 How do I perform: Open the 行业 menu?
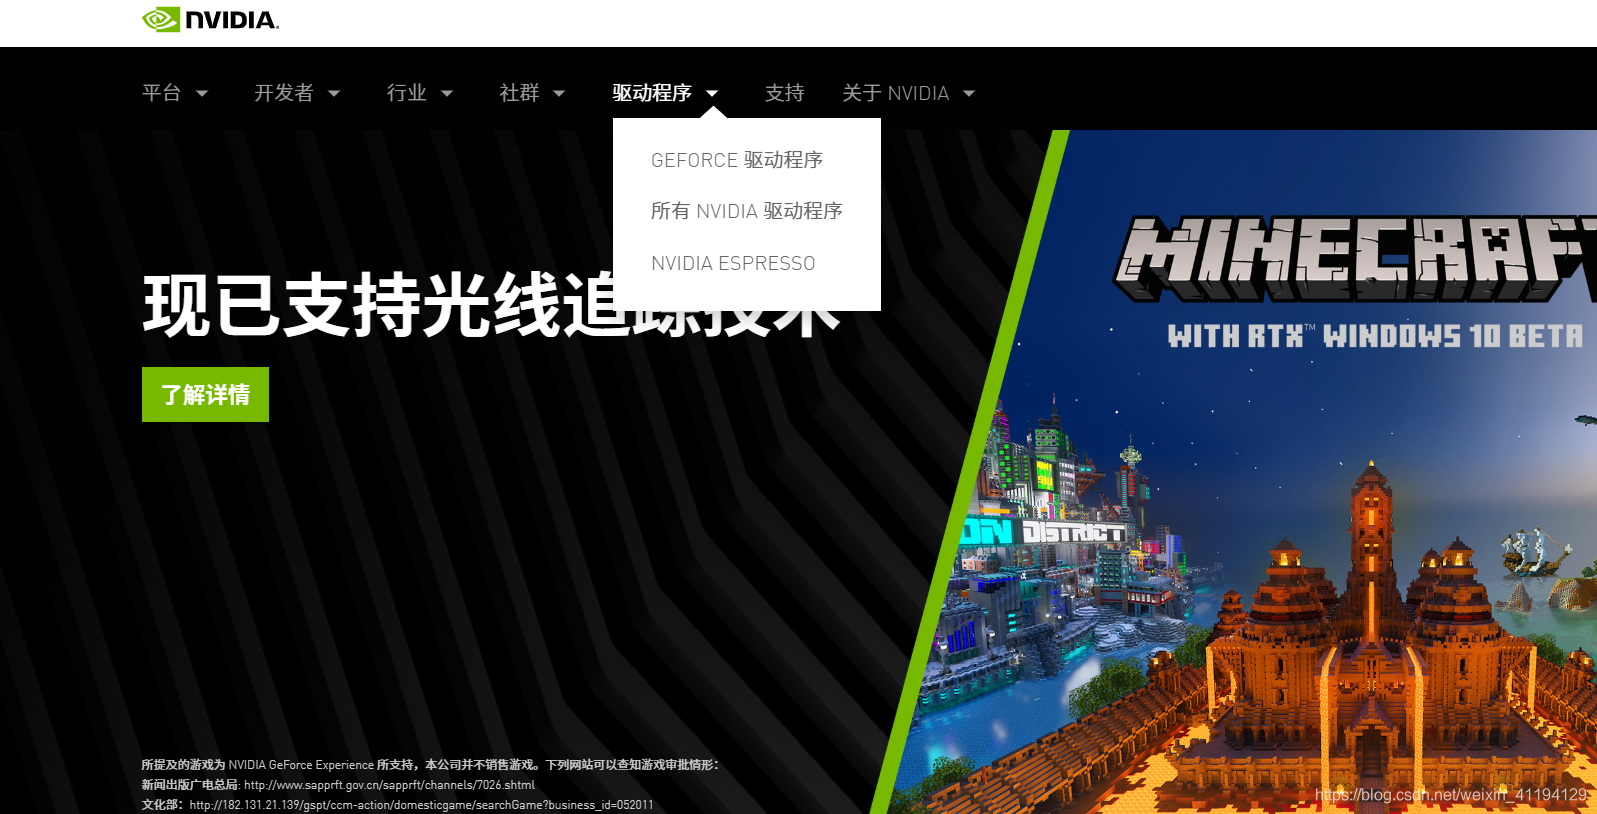407,93
